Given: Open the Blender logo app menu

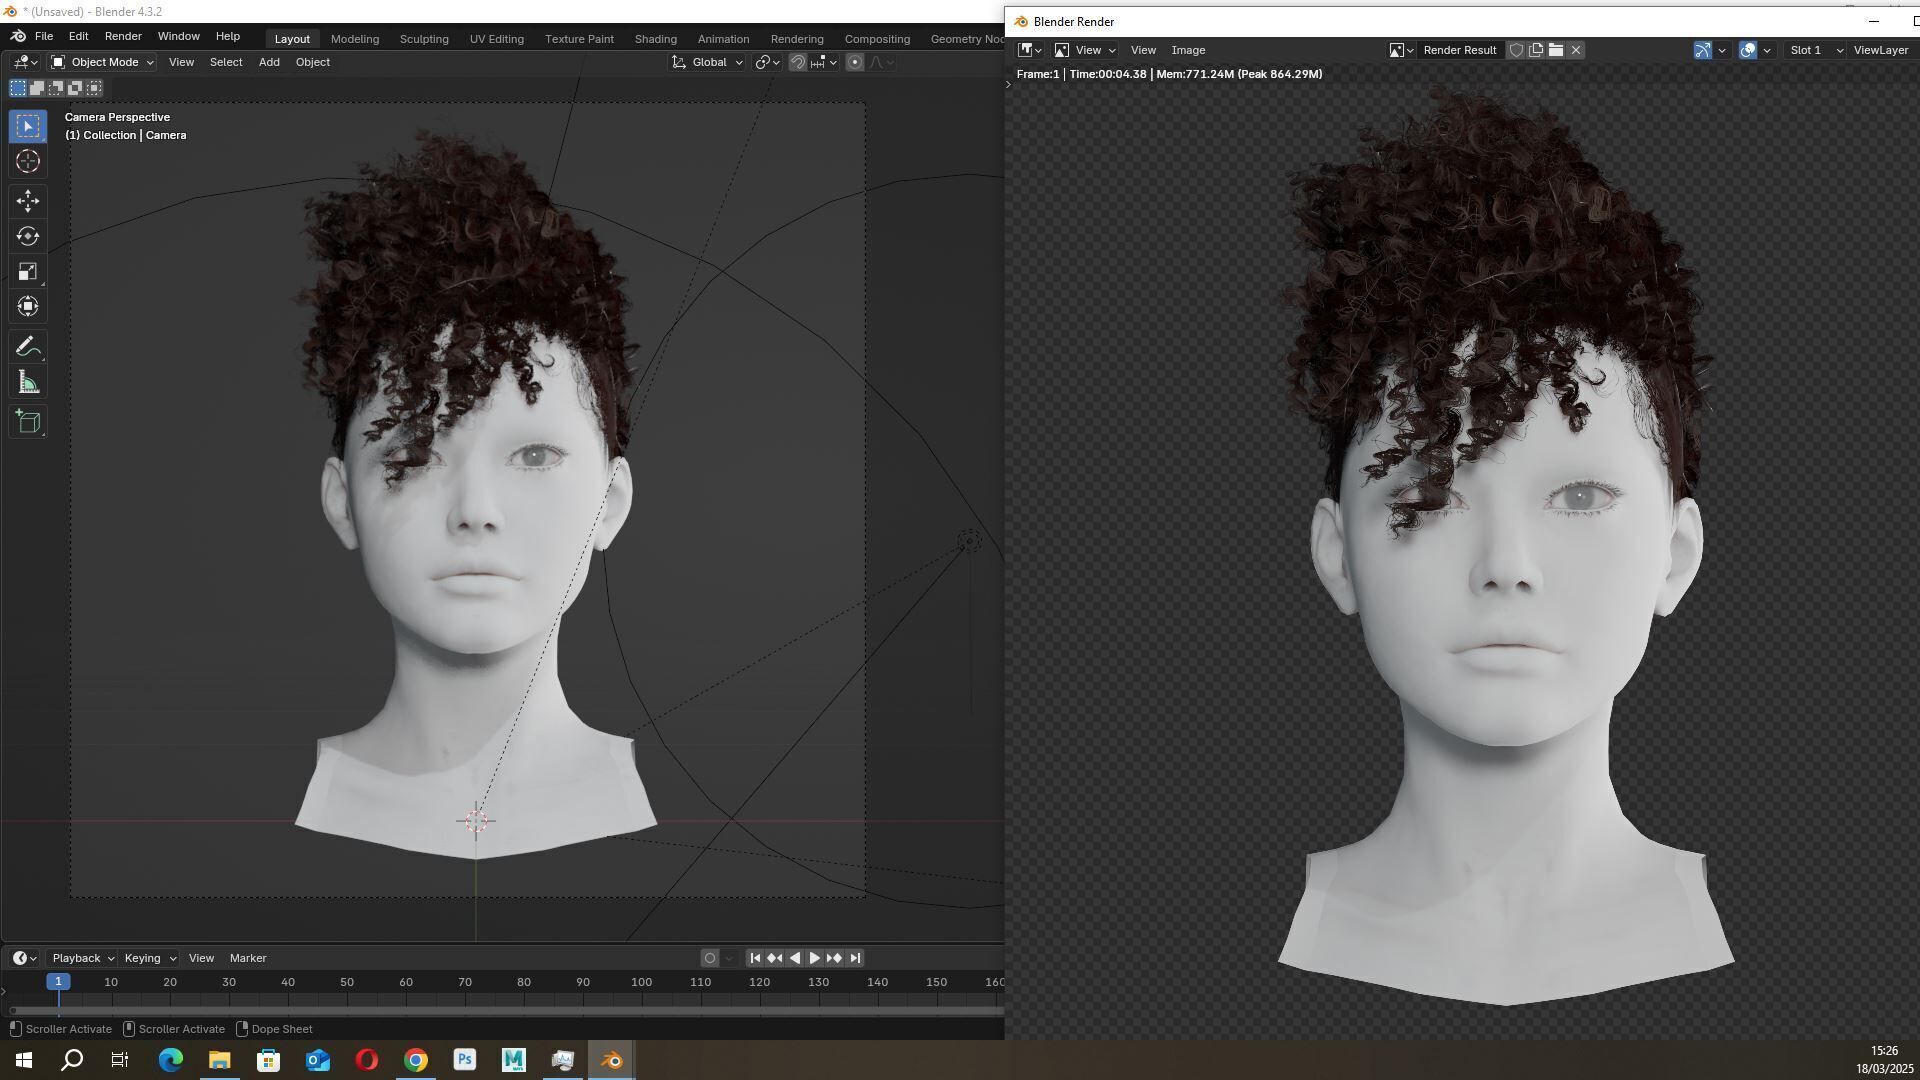Looking at the screenshot, I should click(18, 36).
